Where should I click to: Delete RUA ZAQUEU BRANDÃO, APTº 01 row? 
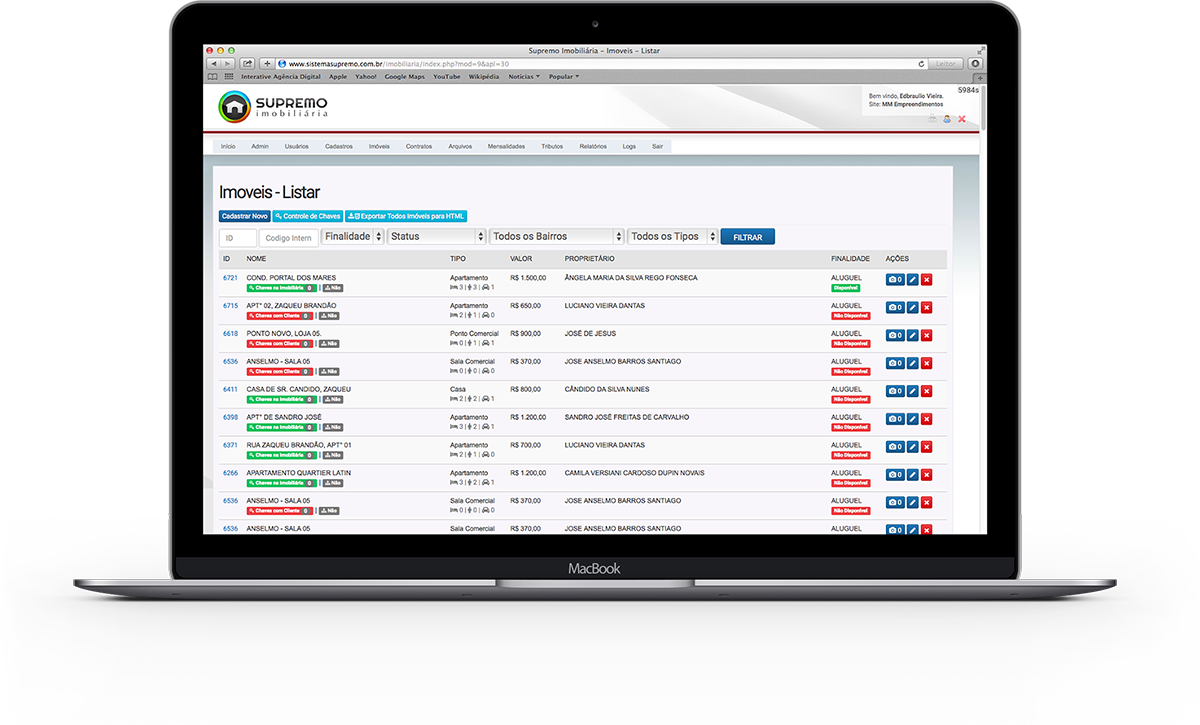tap(926, 447)
